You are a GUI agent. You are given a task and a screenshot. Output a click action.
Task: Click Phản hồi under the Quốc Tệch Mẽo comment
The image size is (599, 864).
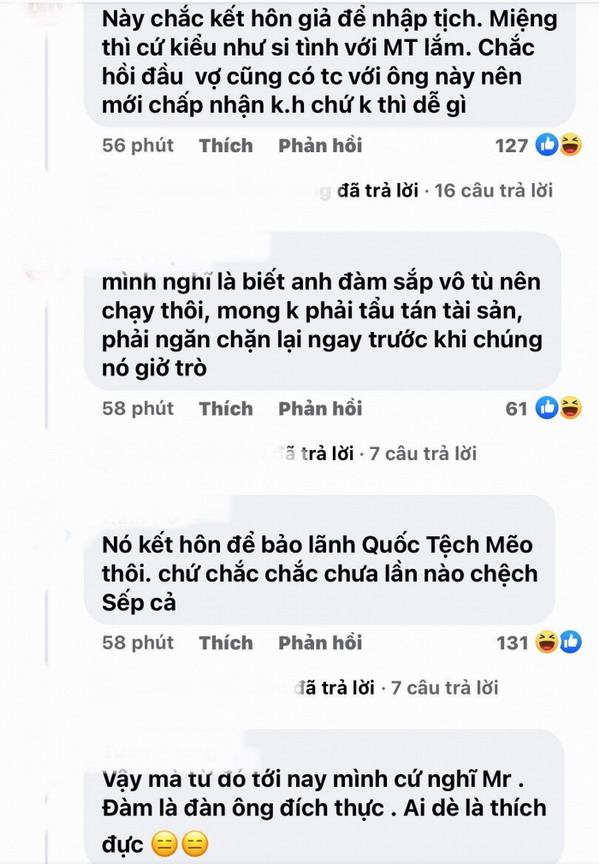[320, 642]
